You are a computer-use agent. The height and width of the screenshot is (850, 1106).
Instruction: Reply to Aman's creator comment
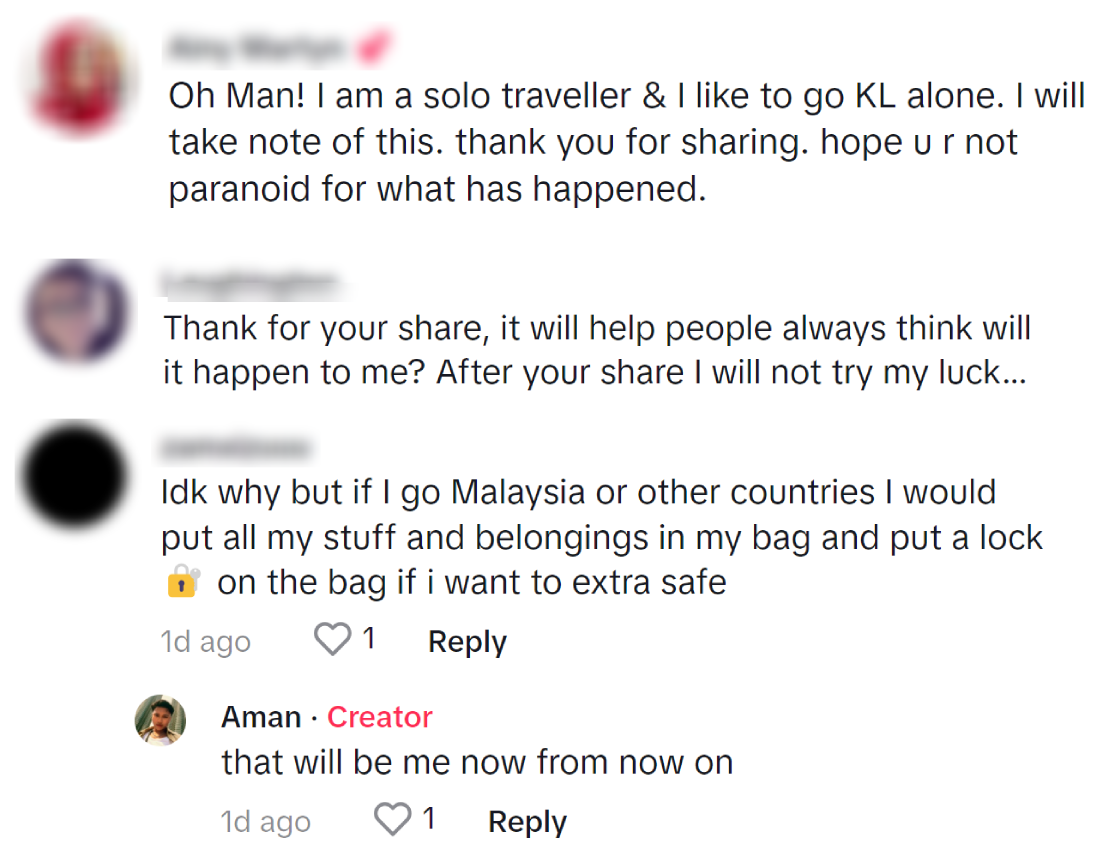(527, 822)
